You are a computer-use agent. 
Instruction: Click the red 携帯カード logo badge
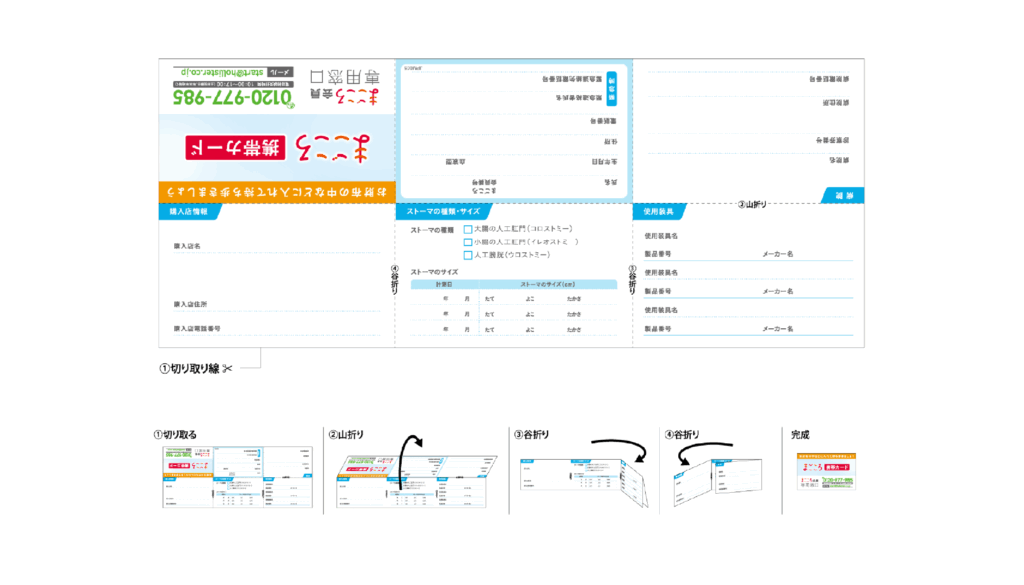(235, 146)
